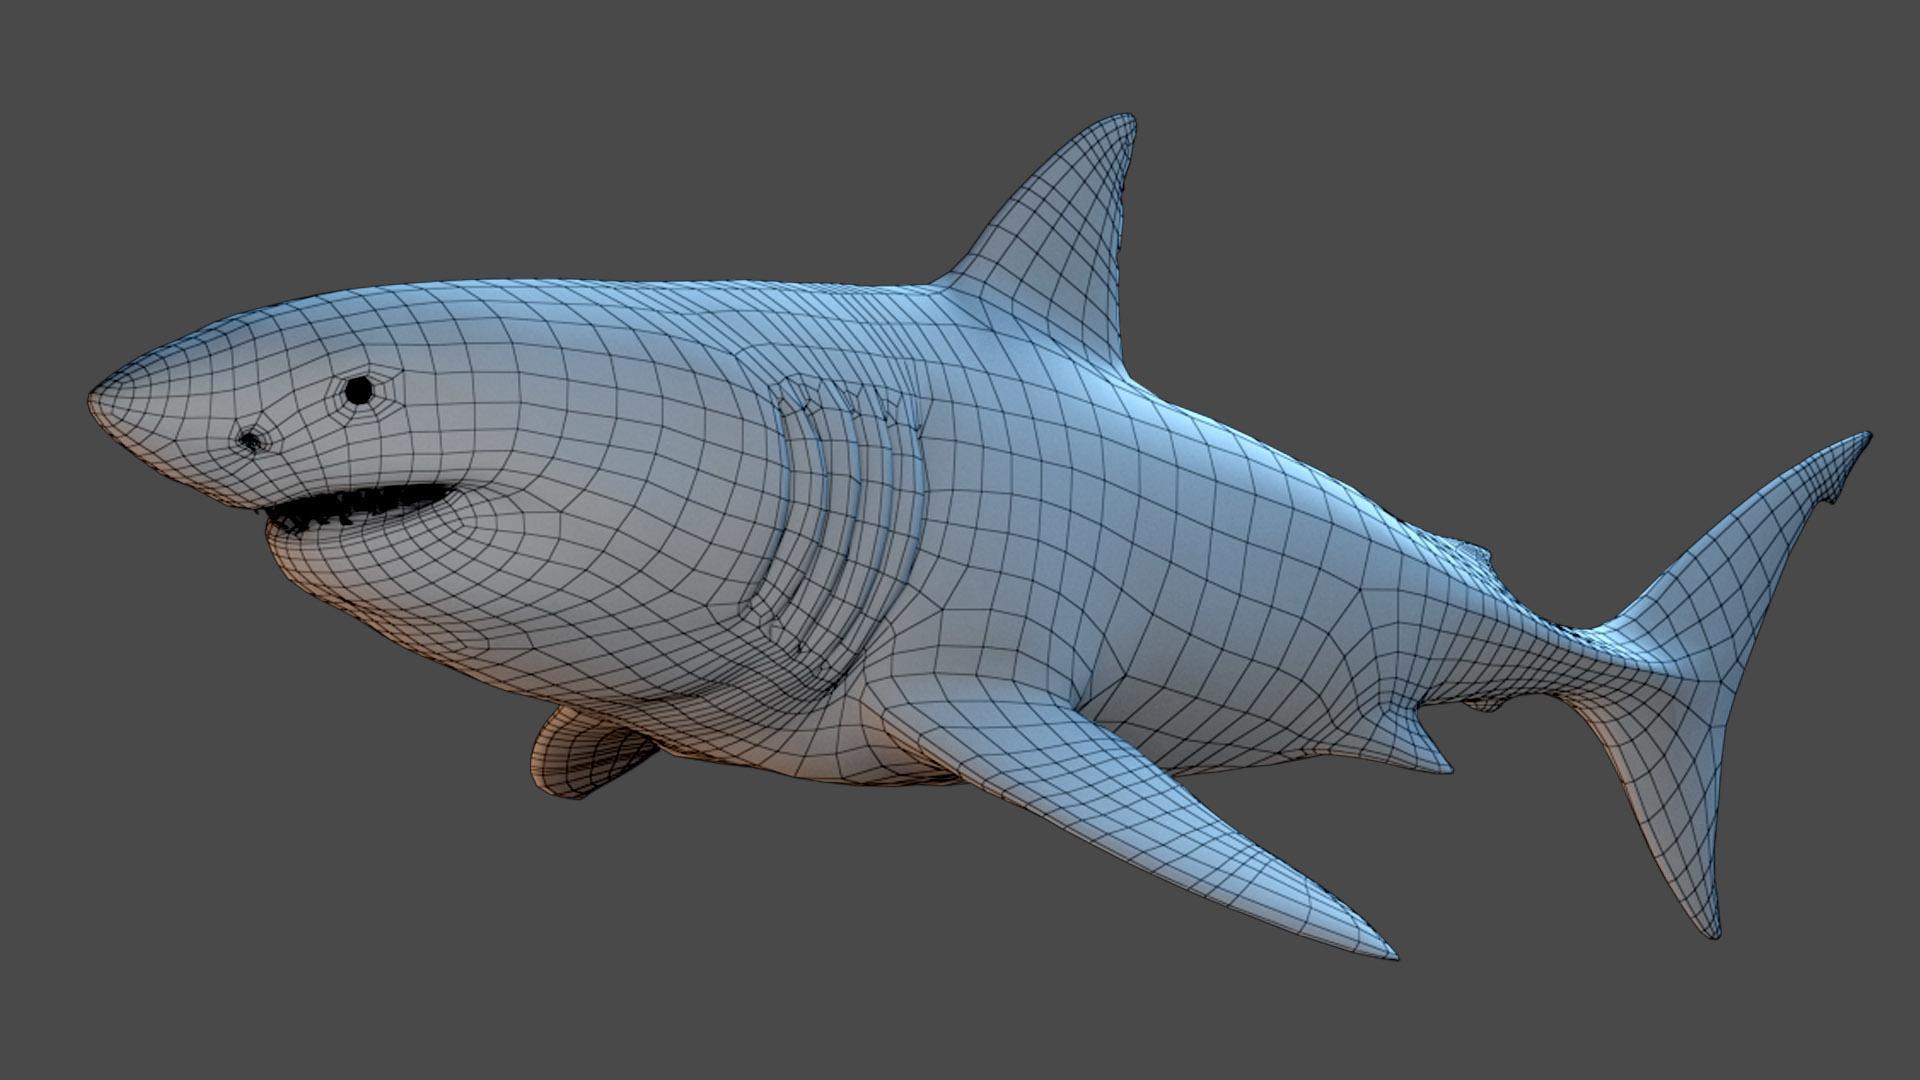The height and width of the screenshot is (1080, 1920).
Task: Click the shark model's black eye
Action: [359, 390]
